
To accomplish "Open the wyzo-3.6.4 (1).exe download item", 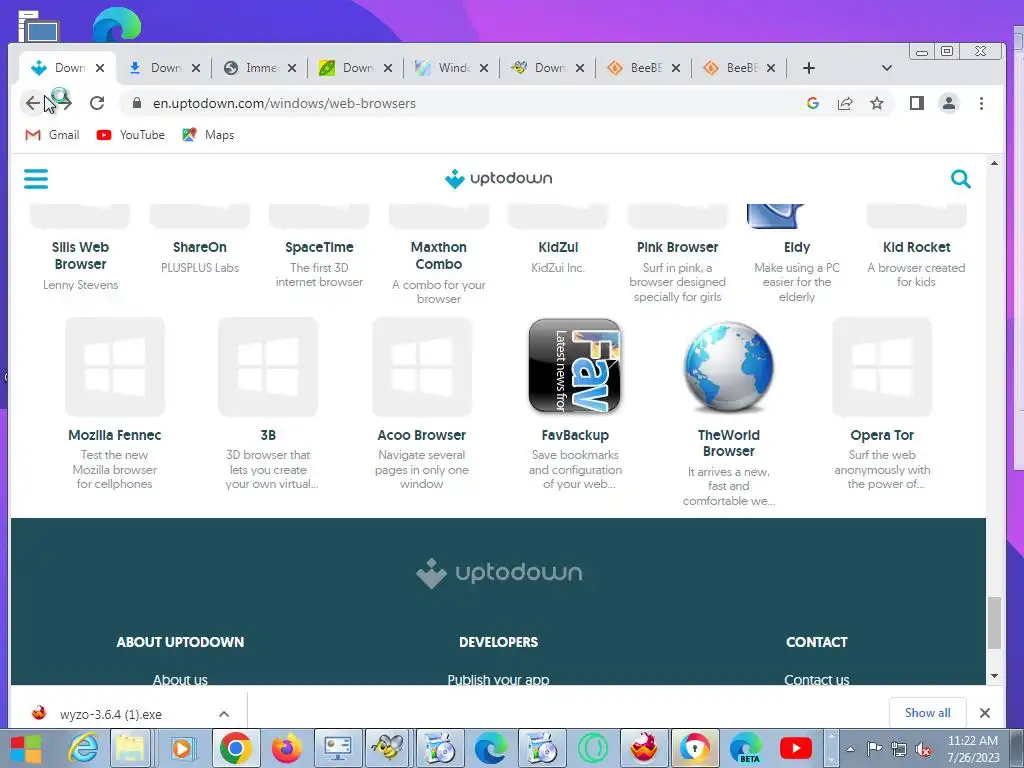I will click(111, 714).
